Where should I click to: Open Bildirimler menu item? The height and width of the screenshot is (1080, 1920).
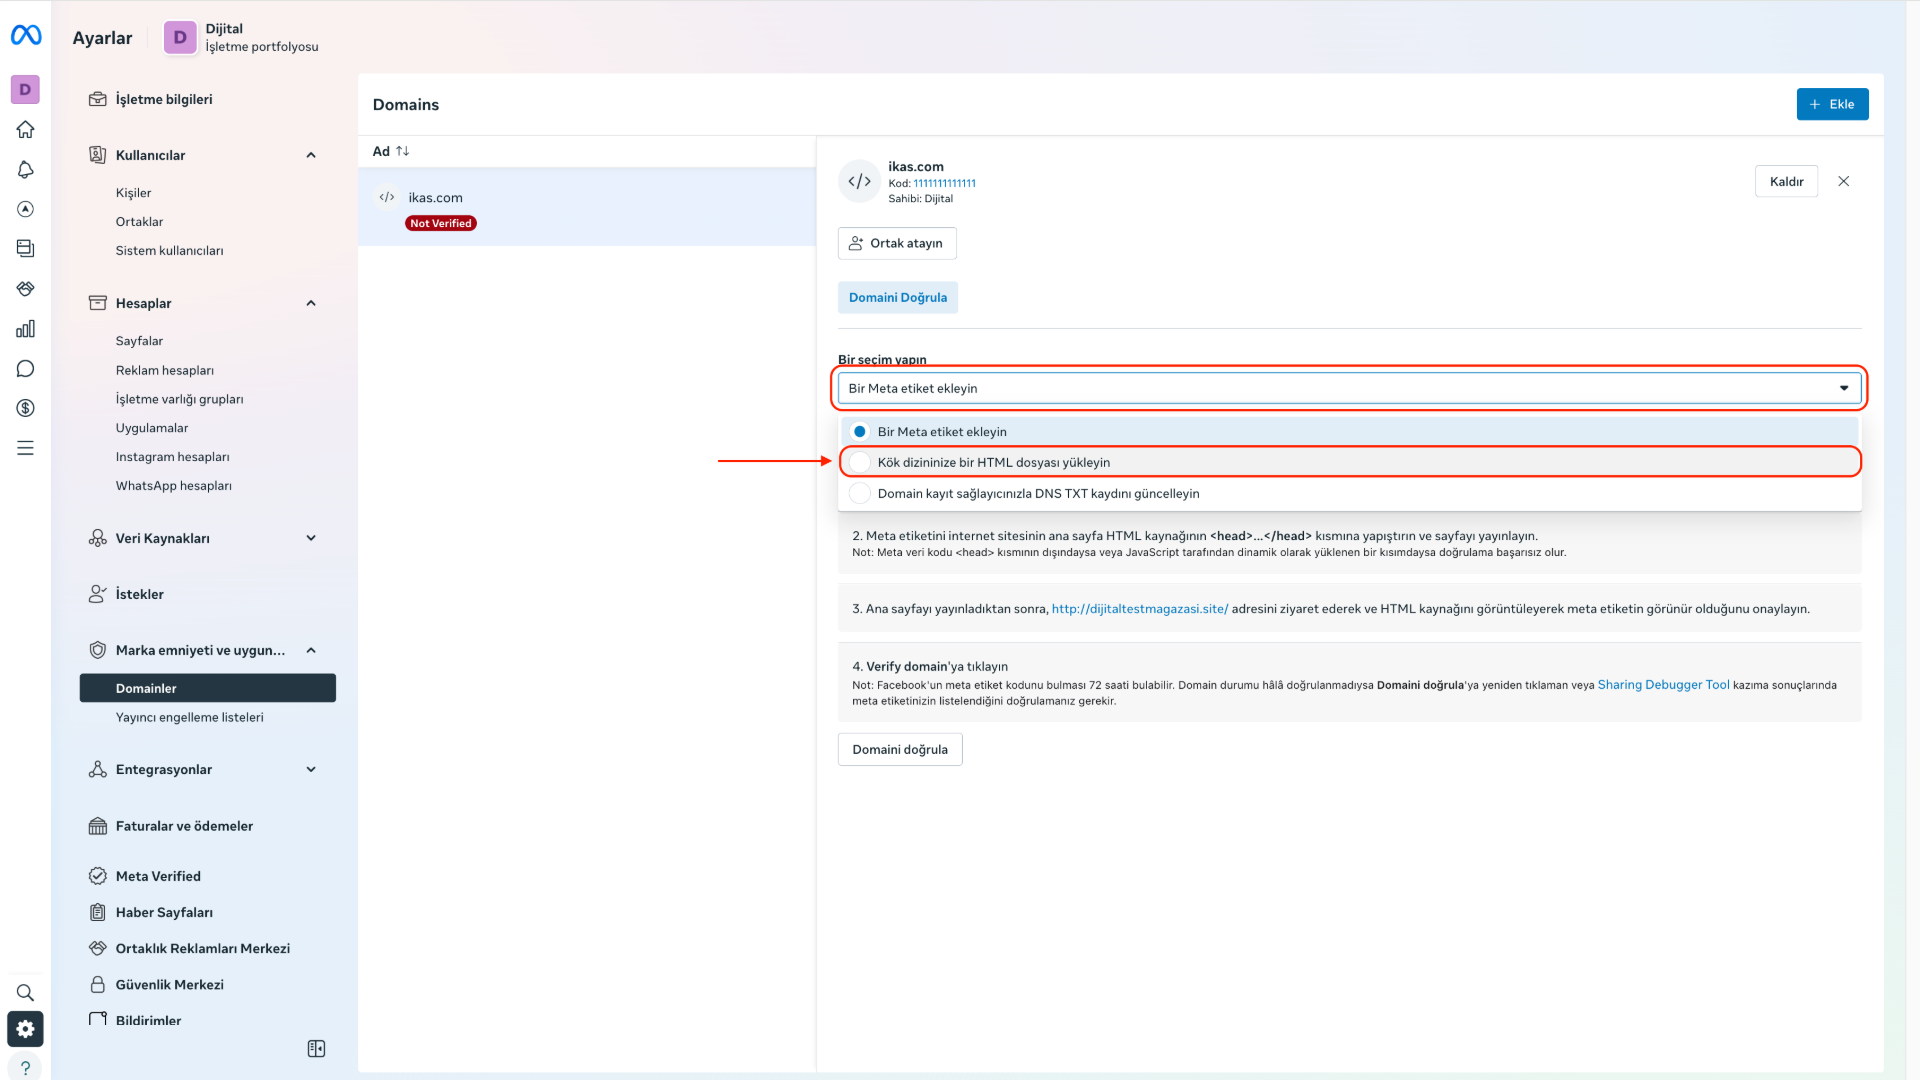coord(148,1020)
